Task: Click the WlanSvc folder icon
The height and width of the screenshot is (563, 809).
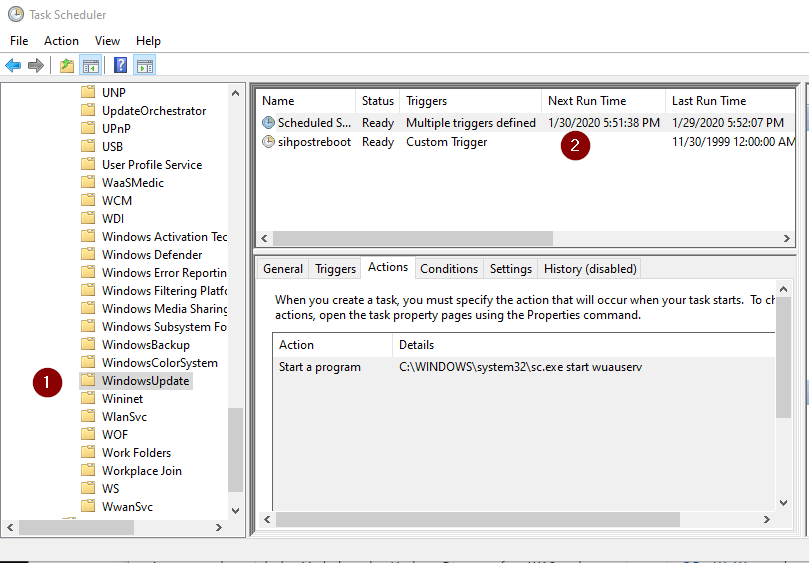Action: (88, 416)
